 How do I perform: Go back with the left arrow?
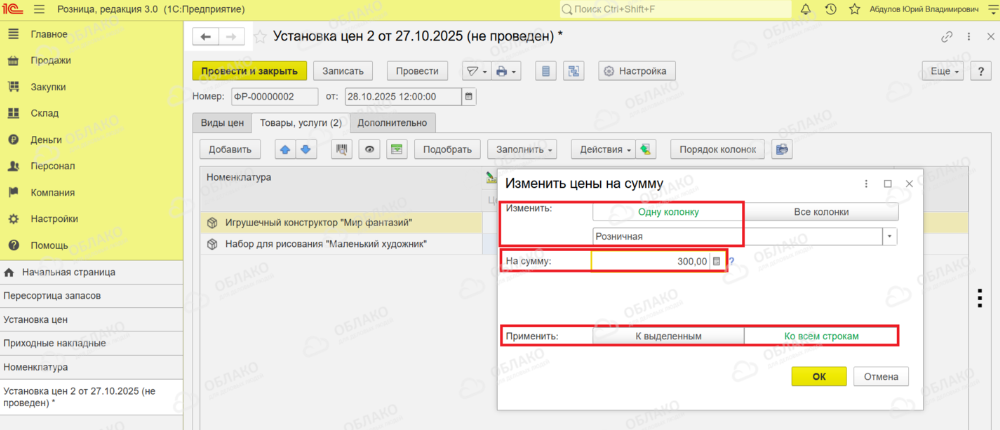click(205, 37)
